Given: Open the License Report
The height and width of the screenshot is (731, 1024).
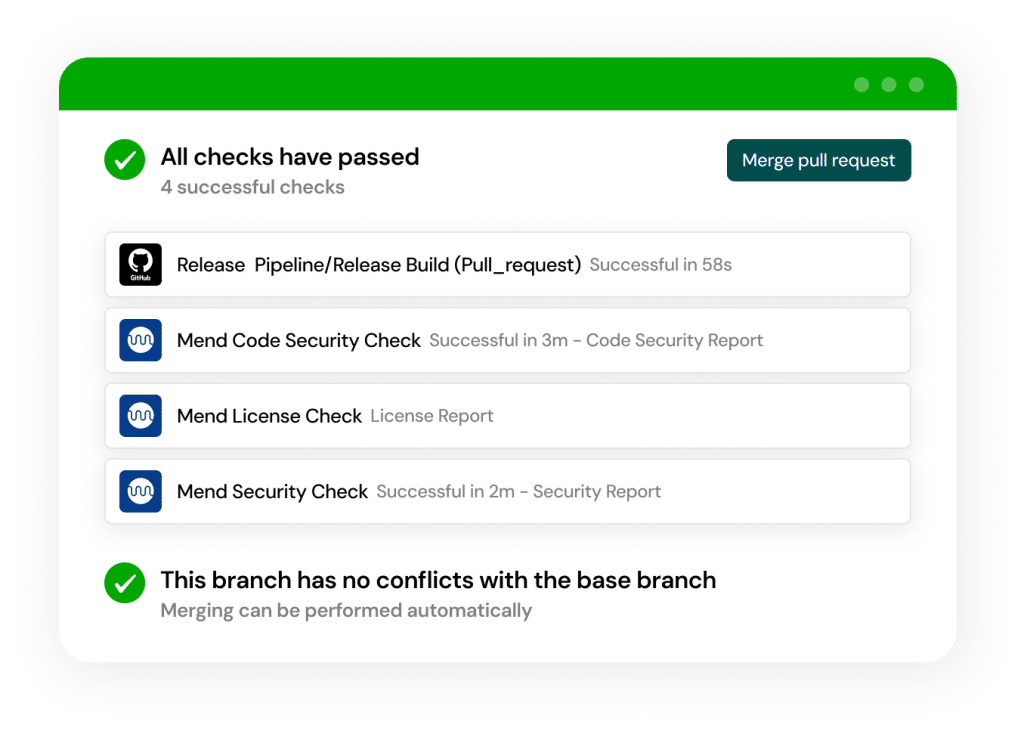Looking at the screenshot, I should (x=431, y=415).
